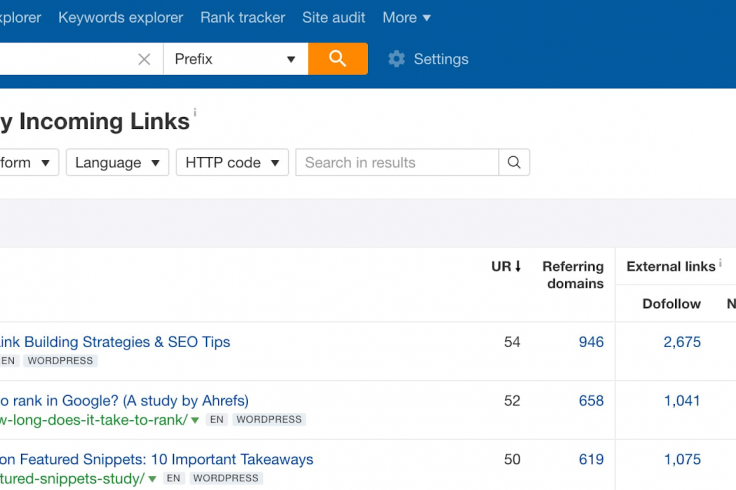Open Settings via the gear icon
The width and height of the screenshot is (736, 490).
click(396, 59)
